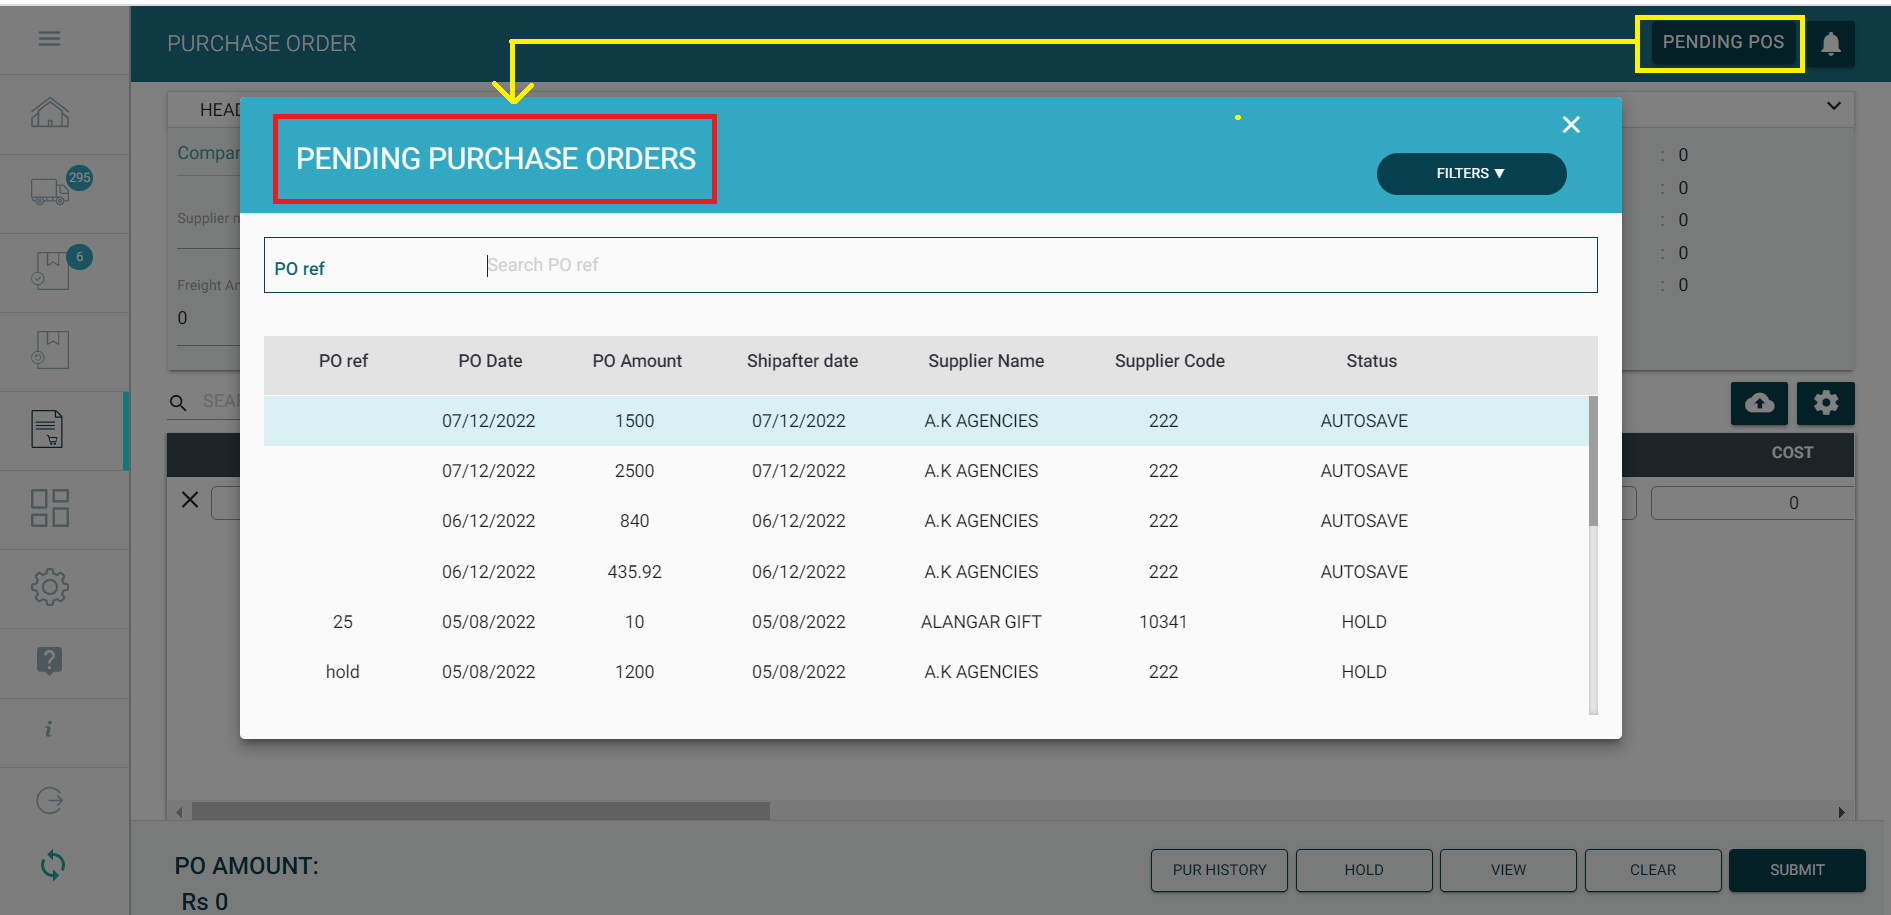
Task: Close the Pending Purchase Orders dialog
Action: tap(1571, 125)
